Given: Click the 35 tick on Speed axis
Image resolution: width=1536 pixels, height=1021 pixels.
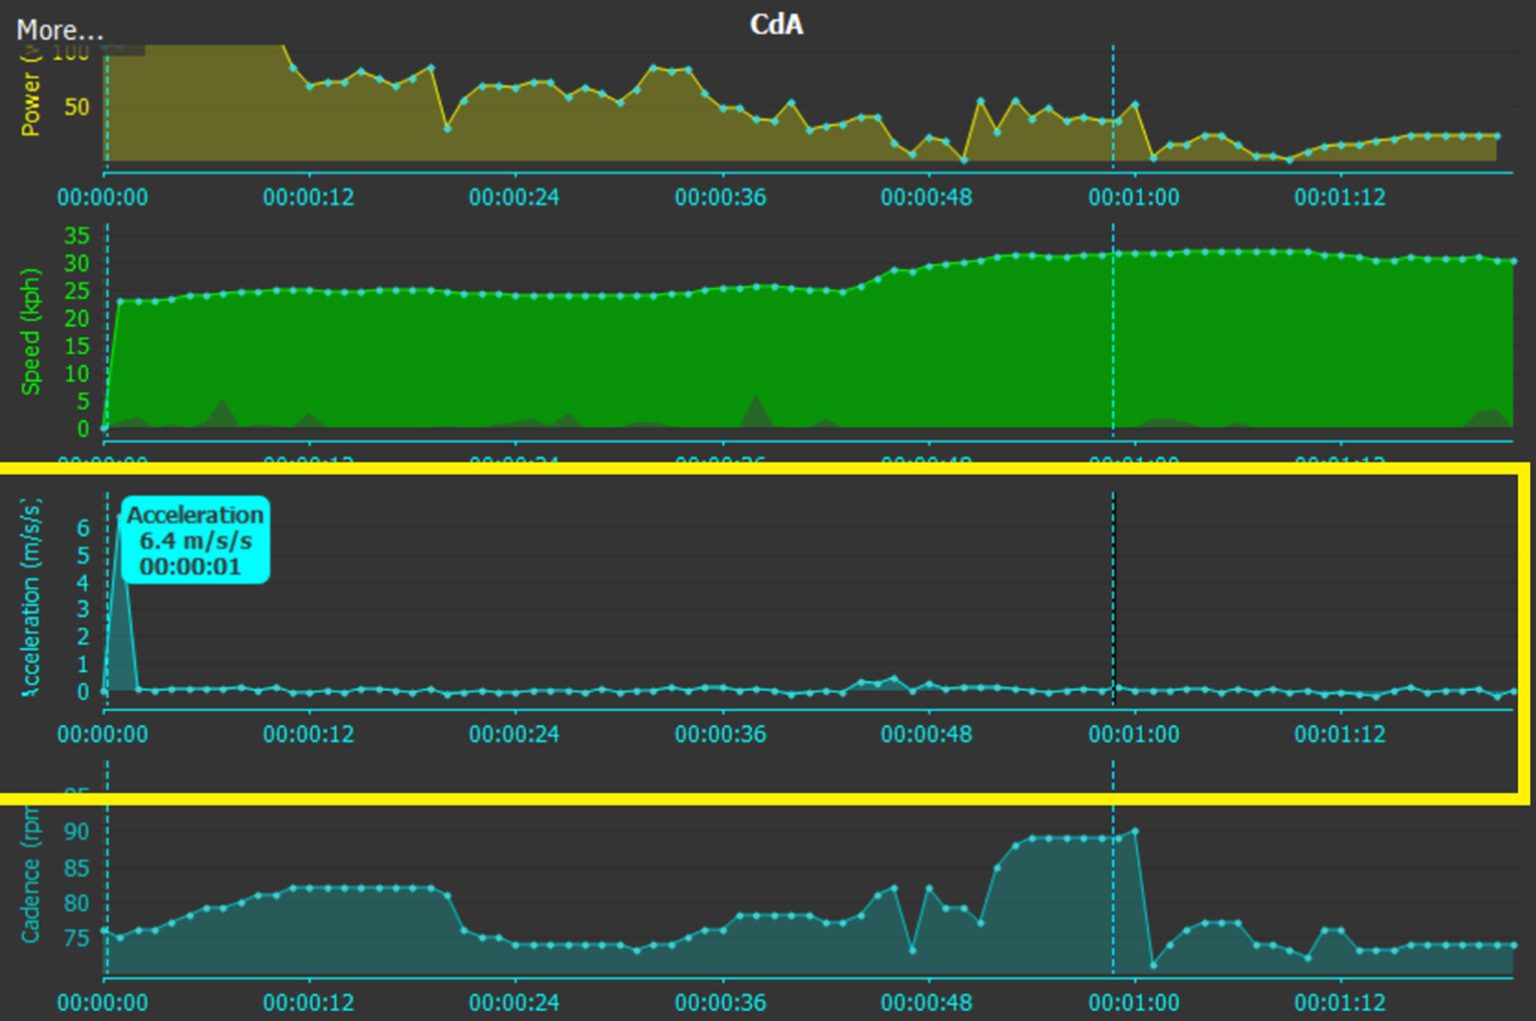Looking at the screenshot, I should (x=77, y=236).
